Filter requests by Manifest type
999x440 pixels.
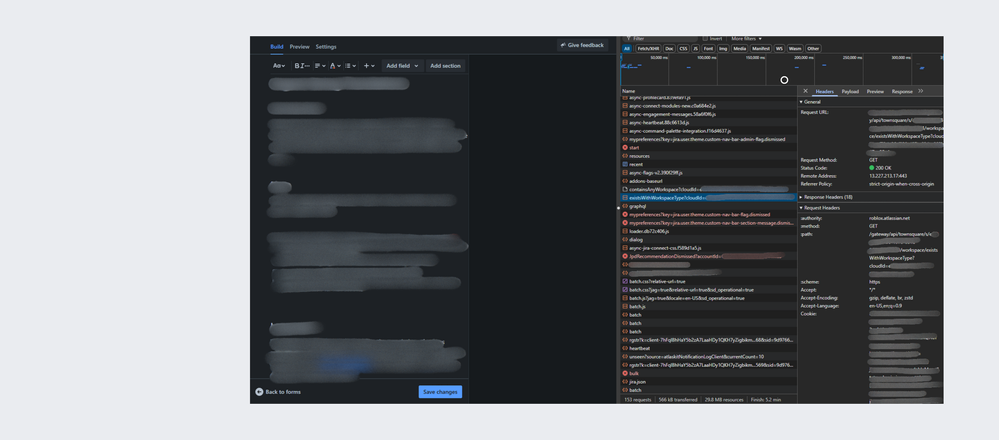tap(761, 48)
